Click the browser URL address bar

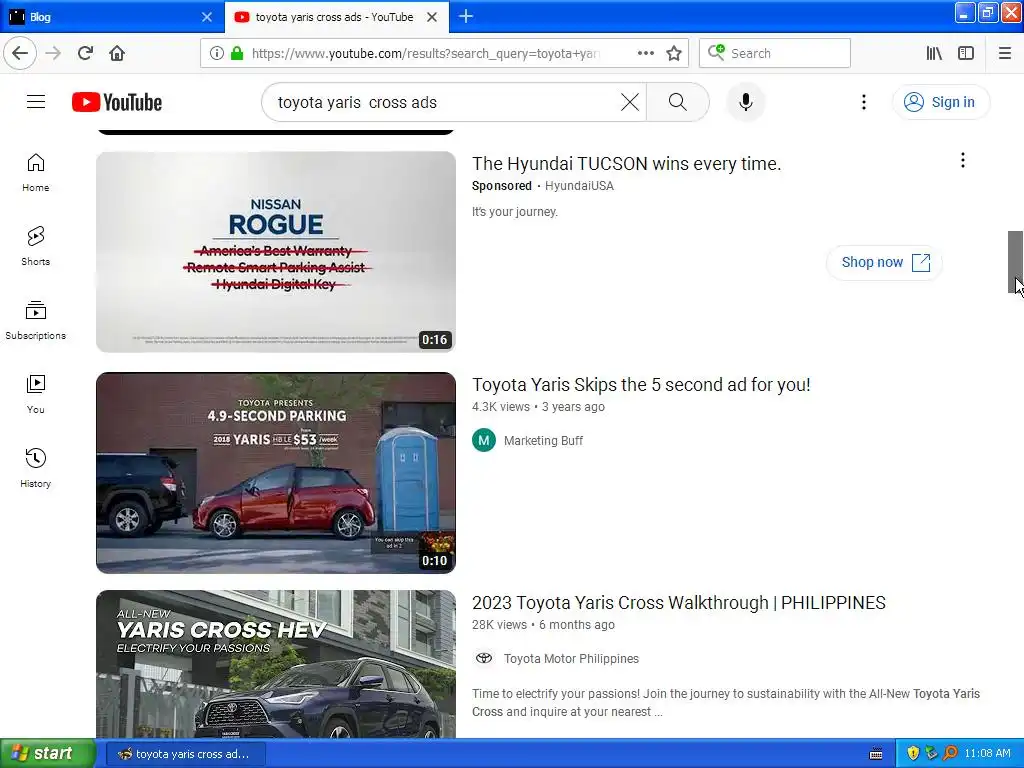click(424, 53)
